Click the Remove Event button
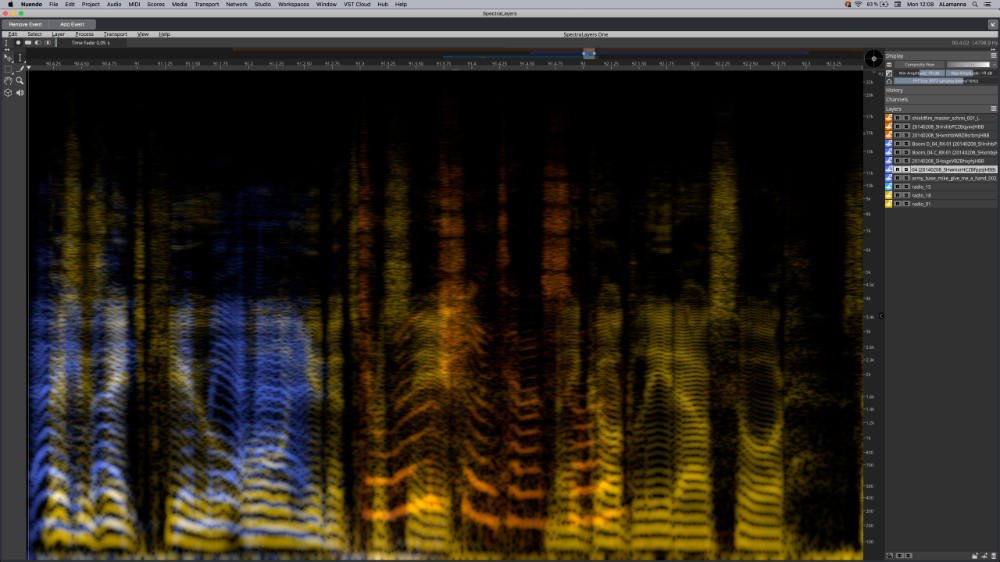This screenshot has height=562, width=1000. 25,24
